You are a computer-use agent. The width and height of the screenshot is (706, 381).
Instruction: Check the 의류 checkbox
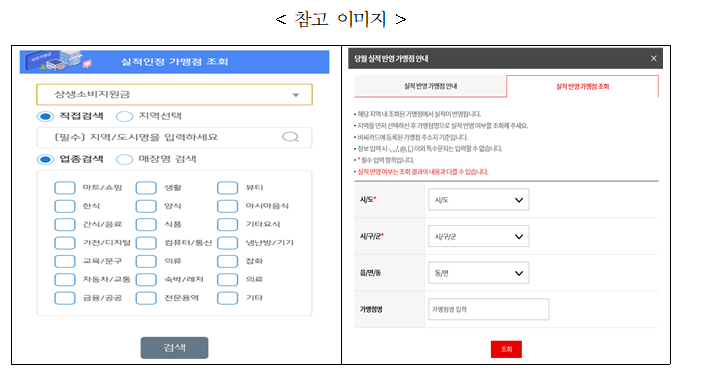146,261
